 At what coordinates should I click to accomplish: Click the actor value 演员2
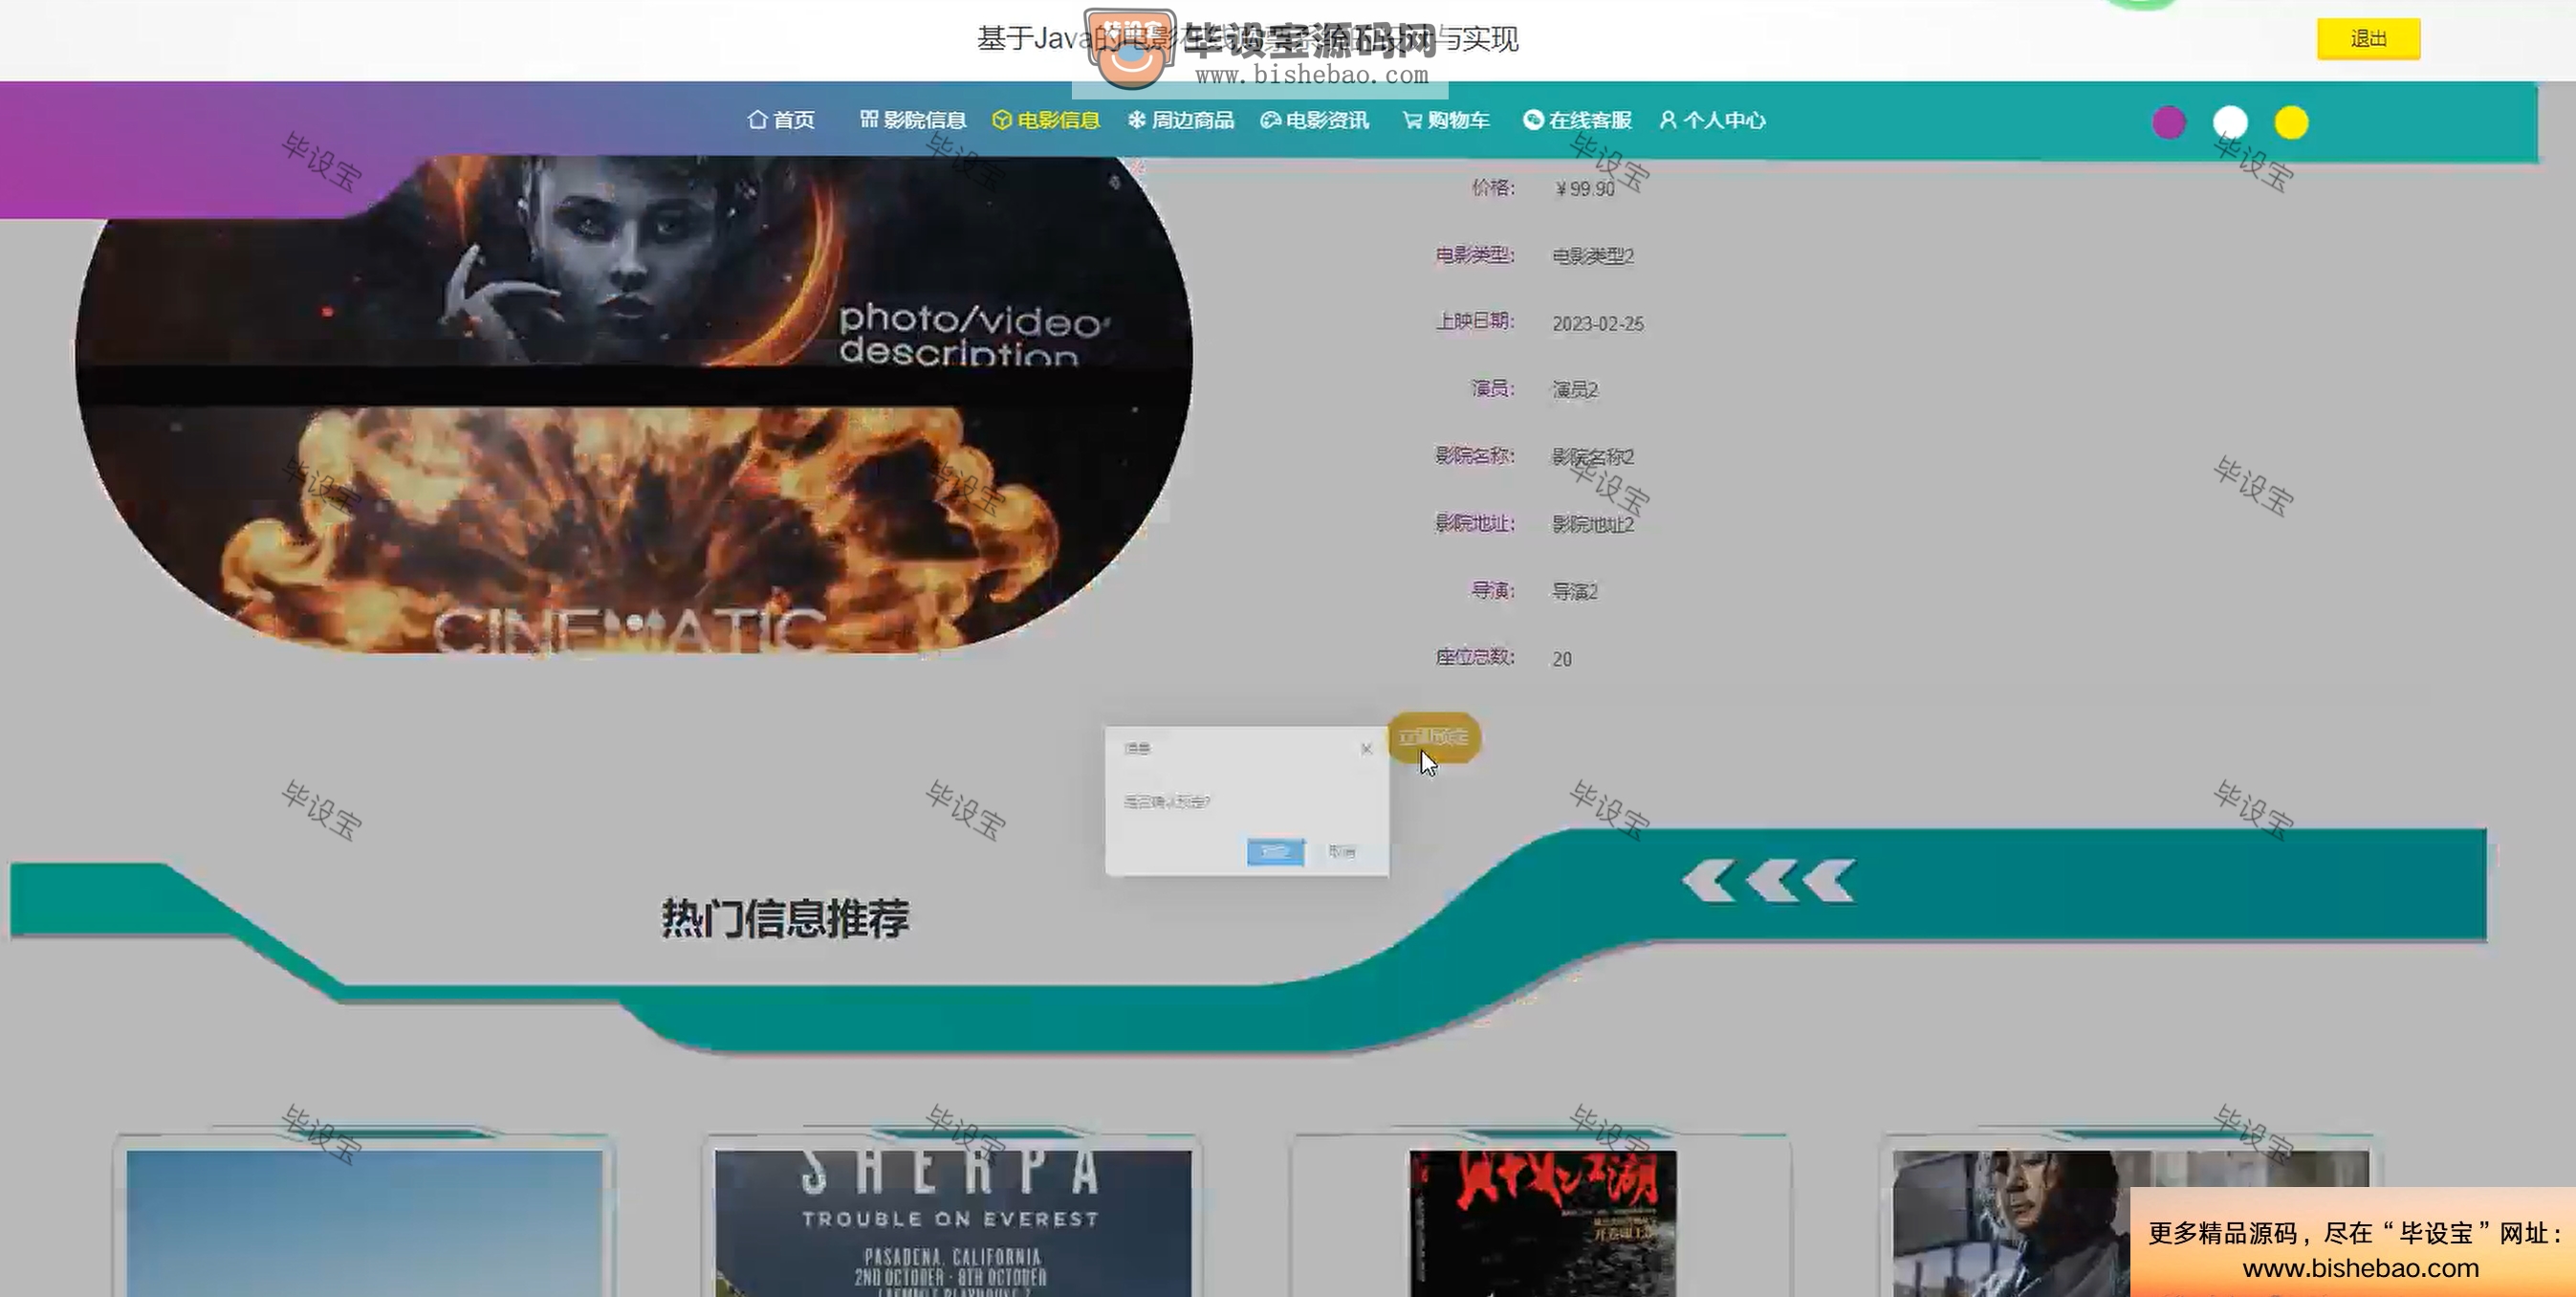[1575, 390]
